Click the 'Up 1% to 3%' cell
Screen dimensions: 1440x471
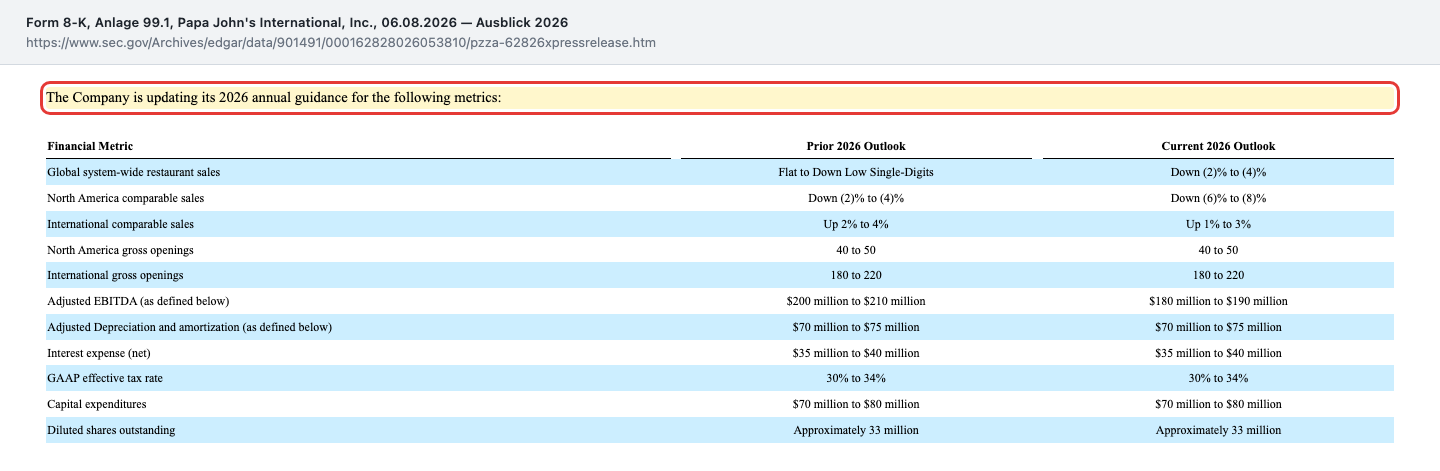coord(1218,224)
